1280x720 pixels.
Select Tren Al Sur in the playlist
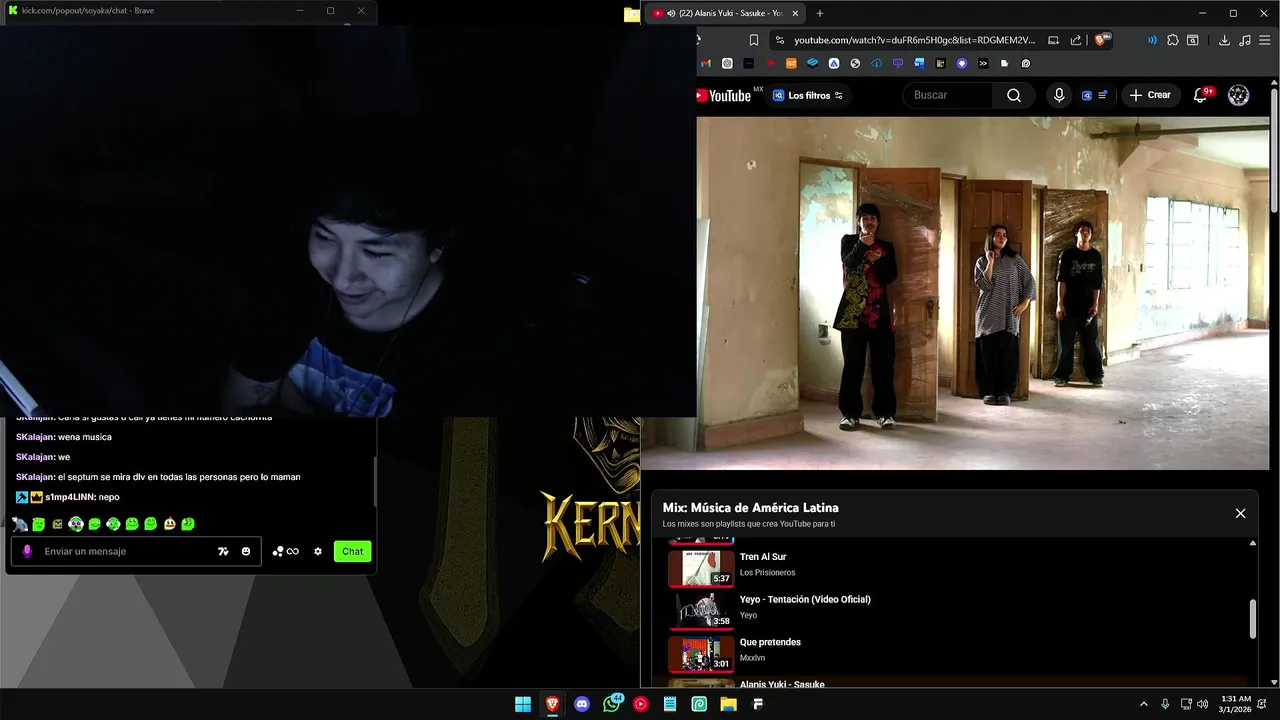pyautogui.click(x=763, y=556)
